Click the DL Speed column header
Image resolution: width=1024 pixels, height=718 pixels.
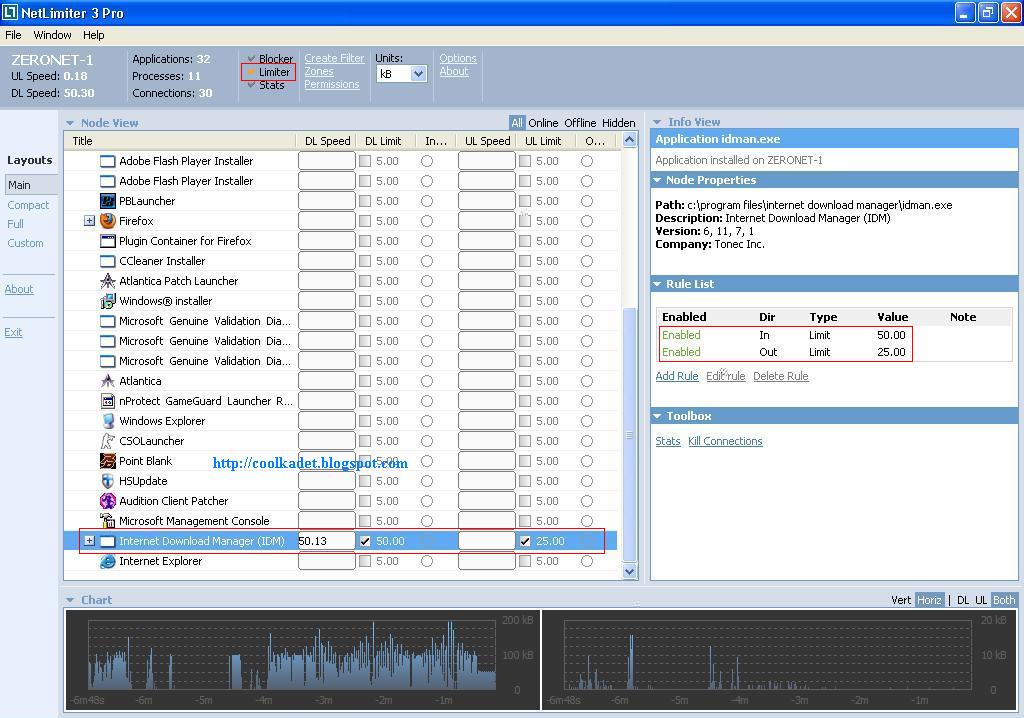coord(327,141)
